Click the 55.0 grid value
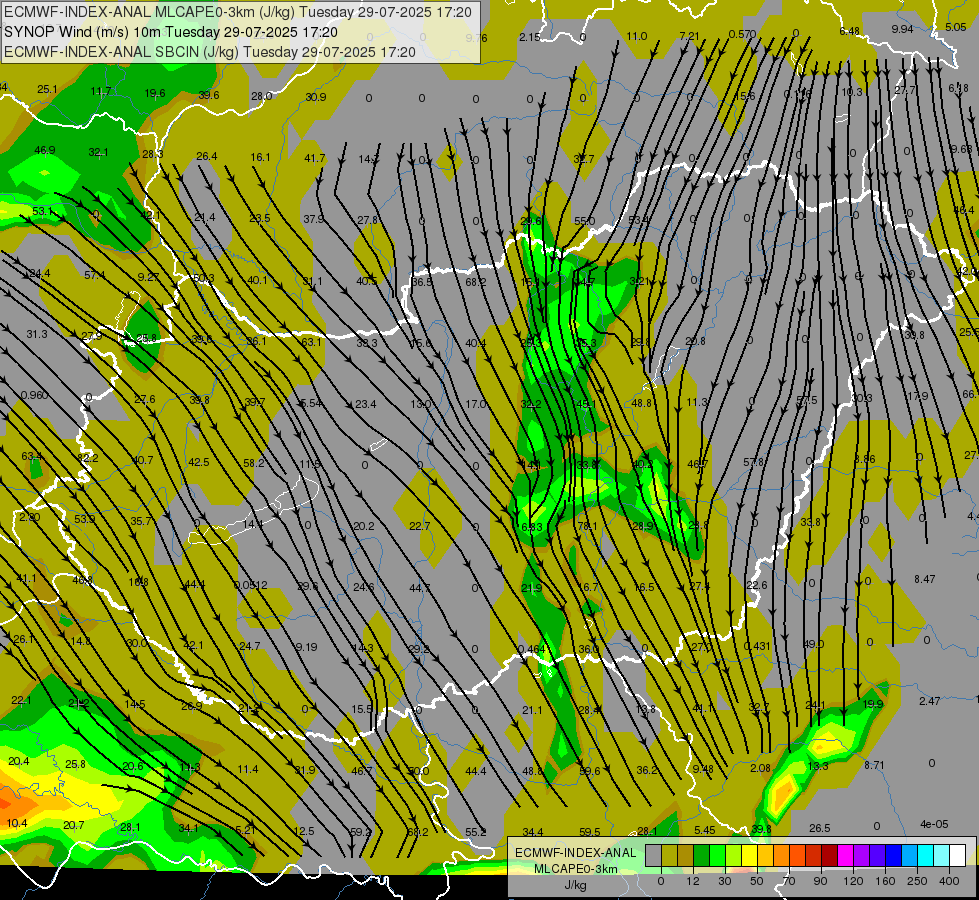 (584, 220)
